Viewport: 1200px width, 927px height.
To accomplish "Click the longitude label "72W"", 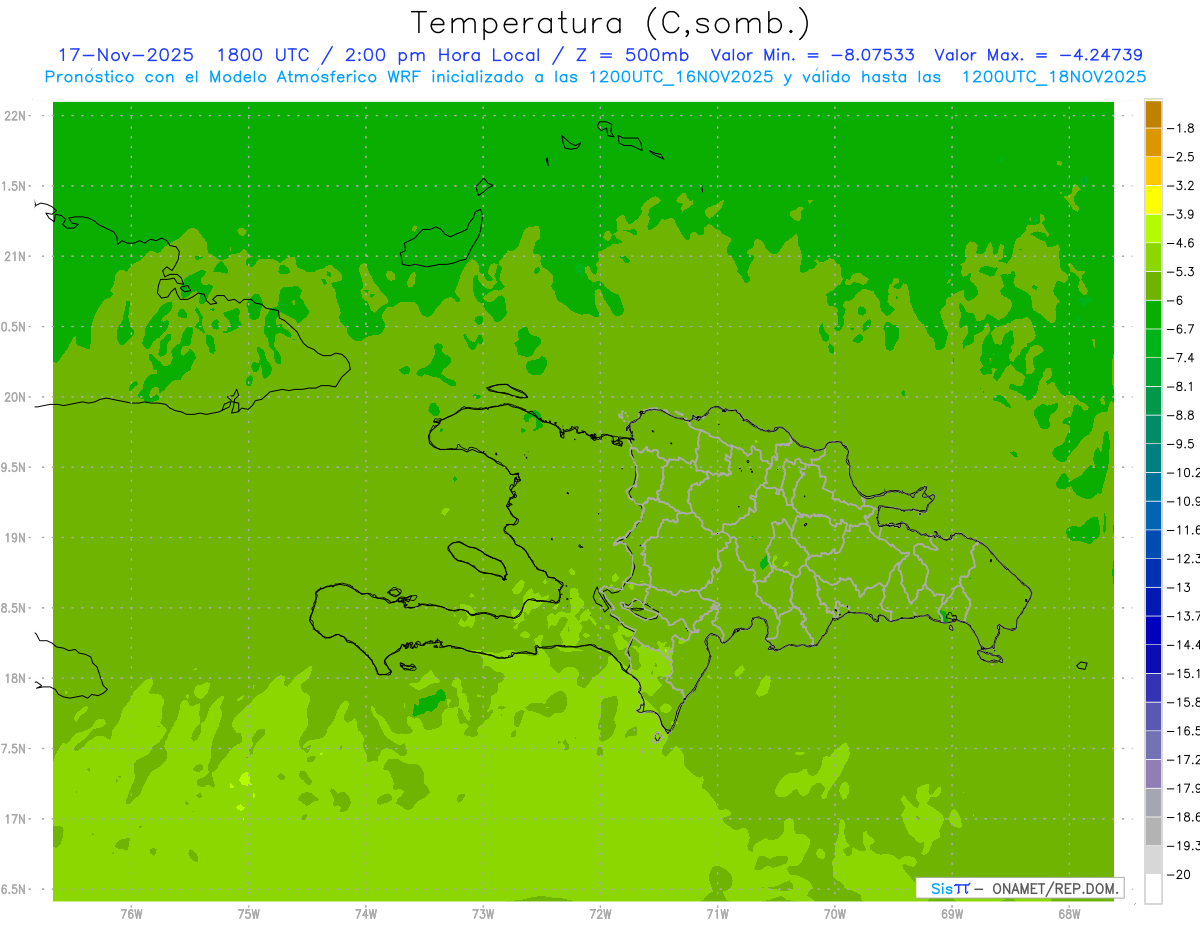I will [x=600, y=913].
